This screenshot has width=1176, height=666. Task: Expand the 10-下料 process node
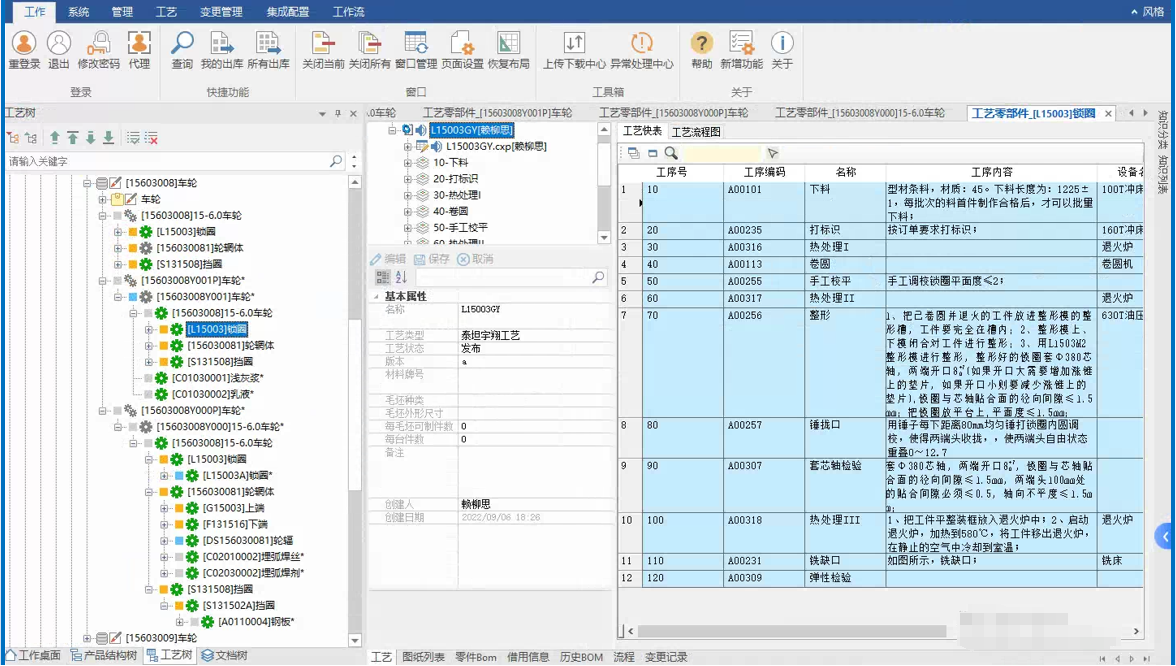click(408, 163)
